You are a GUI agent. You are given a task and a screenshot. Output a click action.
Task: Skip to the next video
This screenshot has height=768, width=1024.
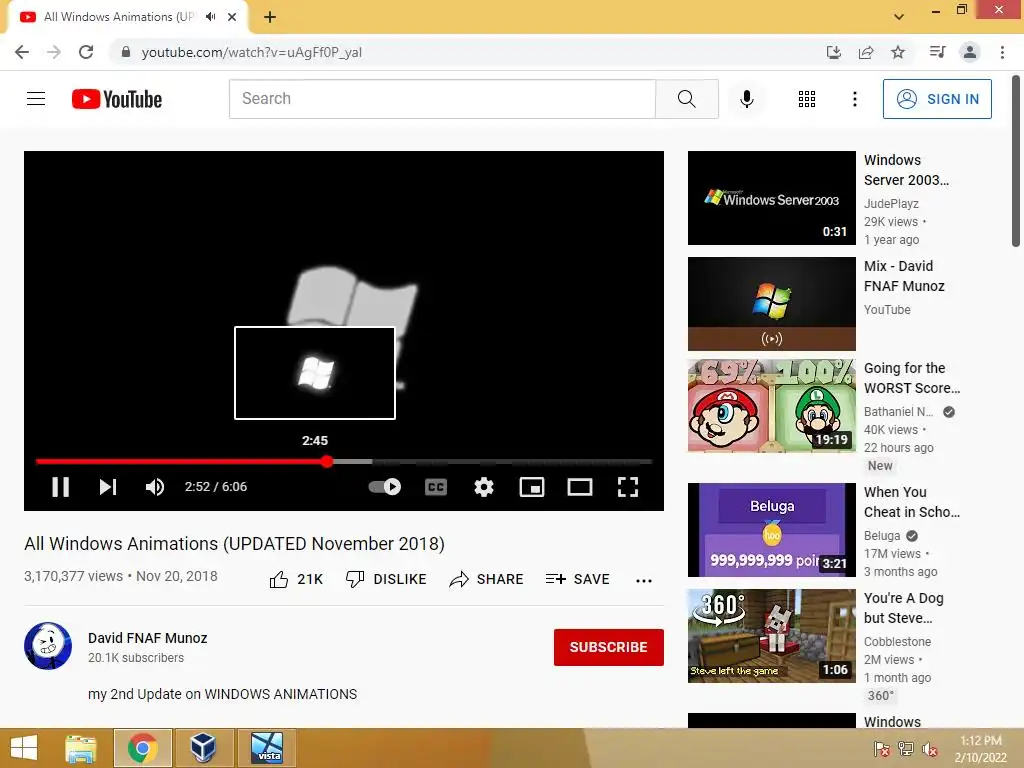click(108, 487)
